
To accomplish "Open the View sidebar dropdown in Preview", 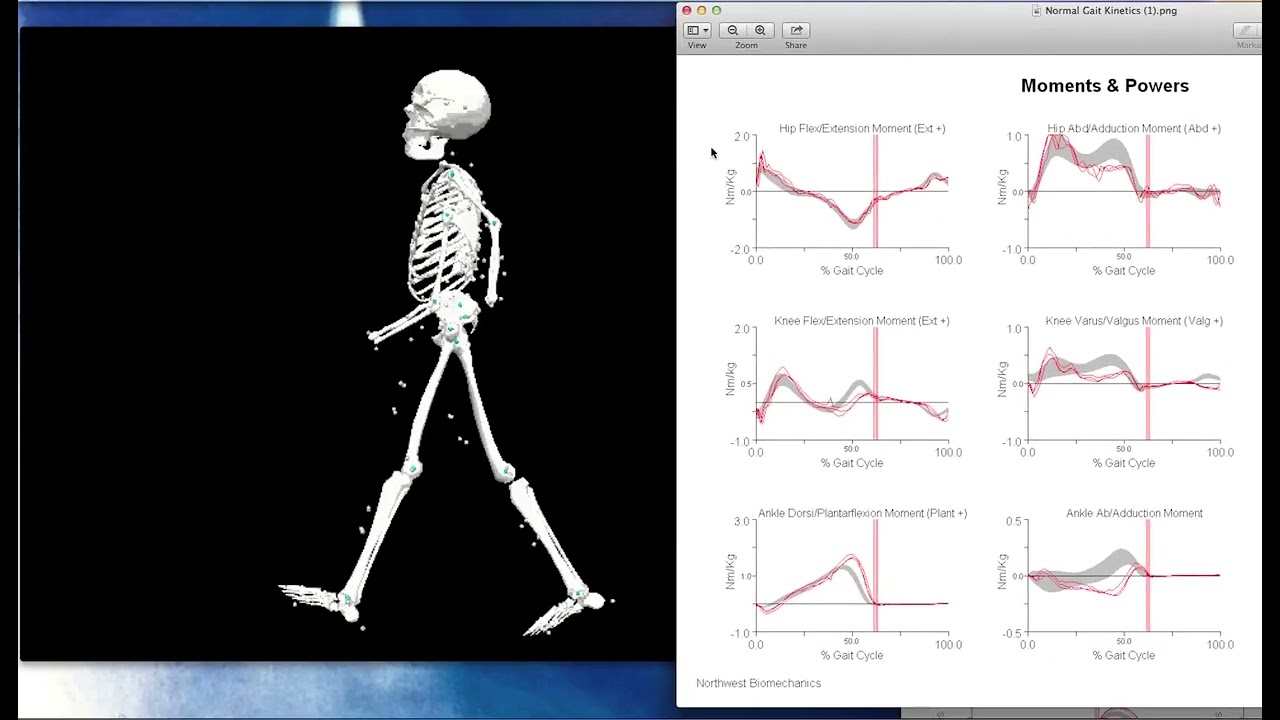I will tap(697, 30).
